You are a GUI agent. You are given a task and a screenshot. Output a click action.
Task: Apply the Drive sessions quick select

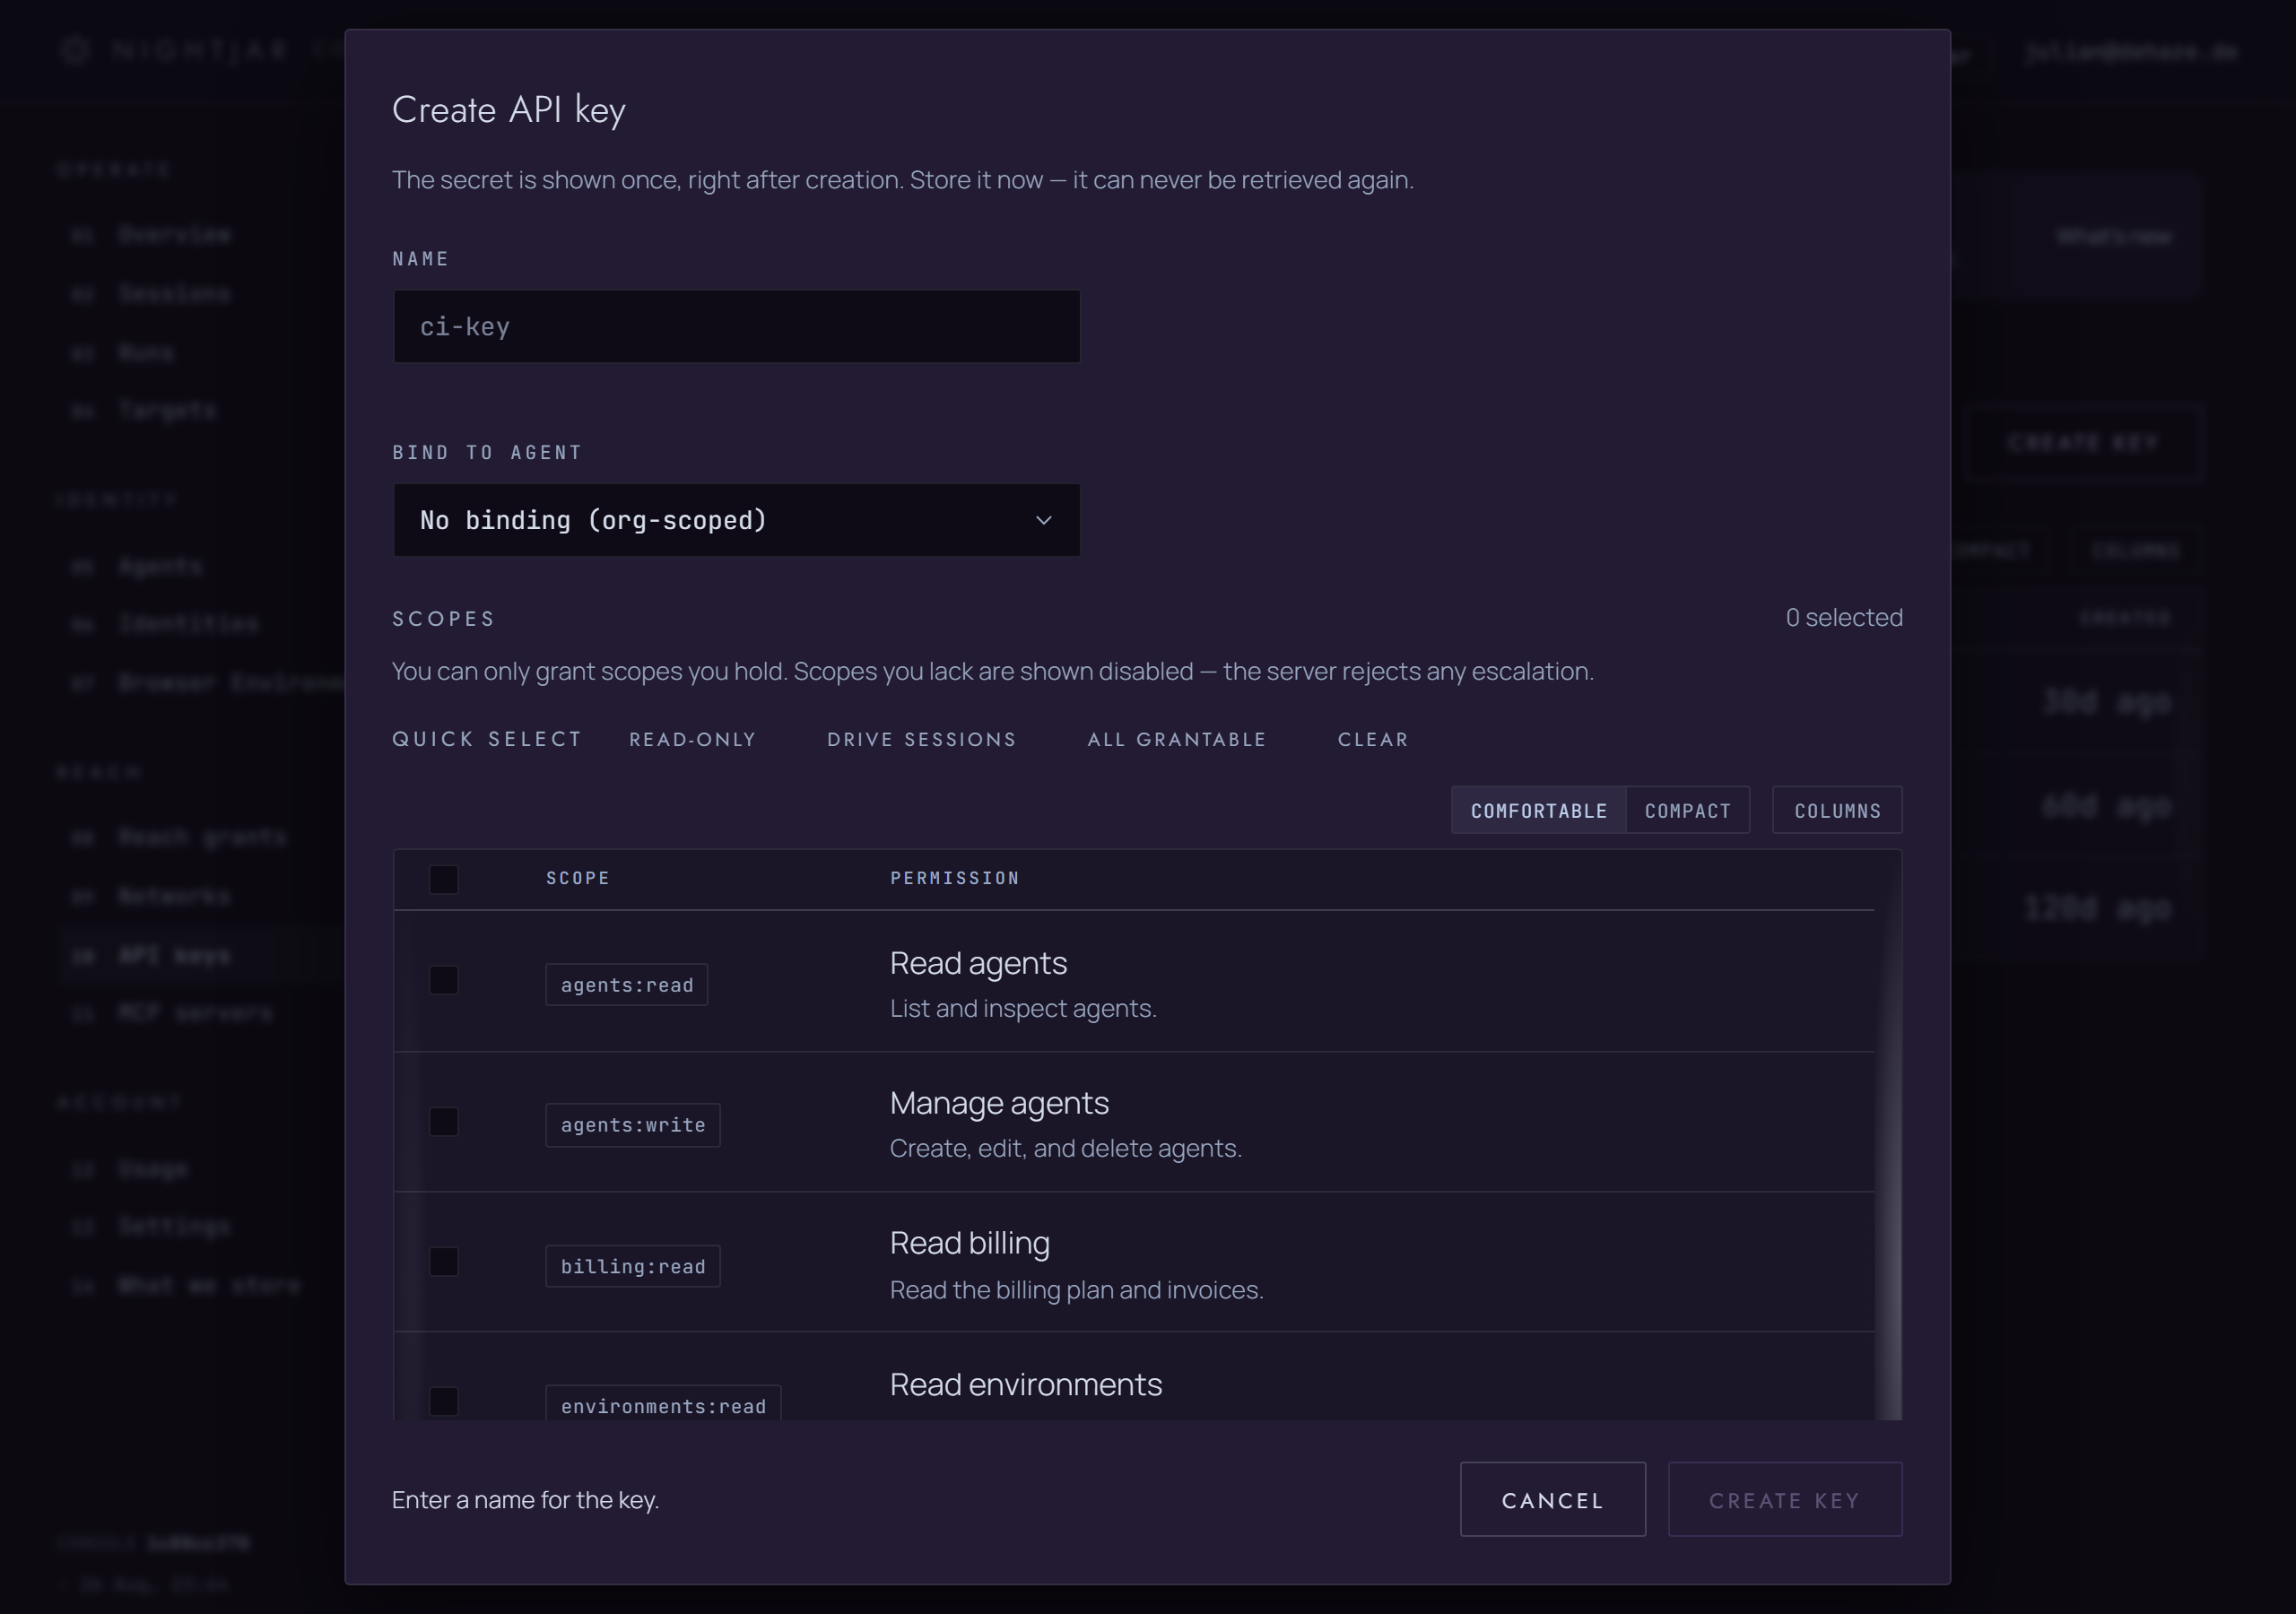[x=921, y=739]
